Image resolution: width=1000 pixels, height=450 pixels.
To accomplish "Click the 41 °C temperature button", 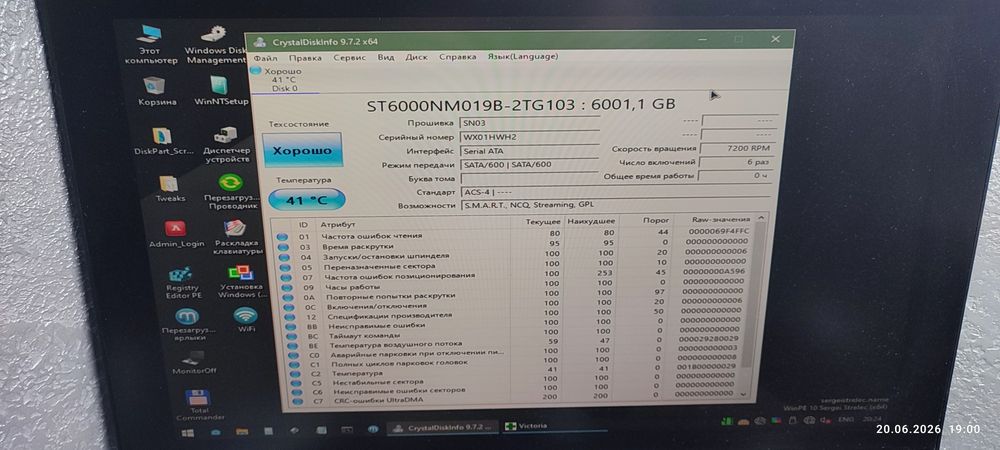I will [306, 200].
